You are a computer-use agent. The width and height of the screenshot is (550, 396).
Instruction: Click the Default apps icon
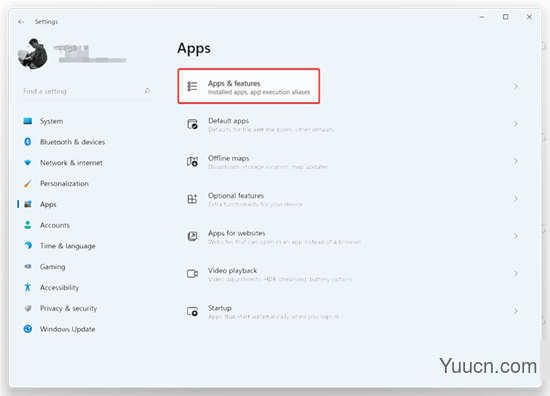(192, 124)
